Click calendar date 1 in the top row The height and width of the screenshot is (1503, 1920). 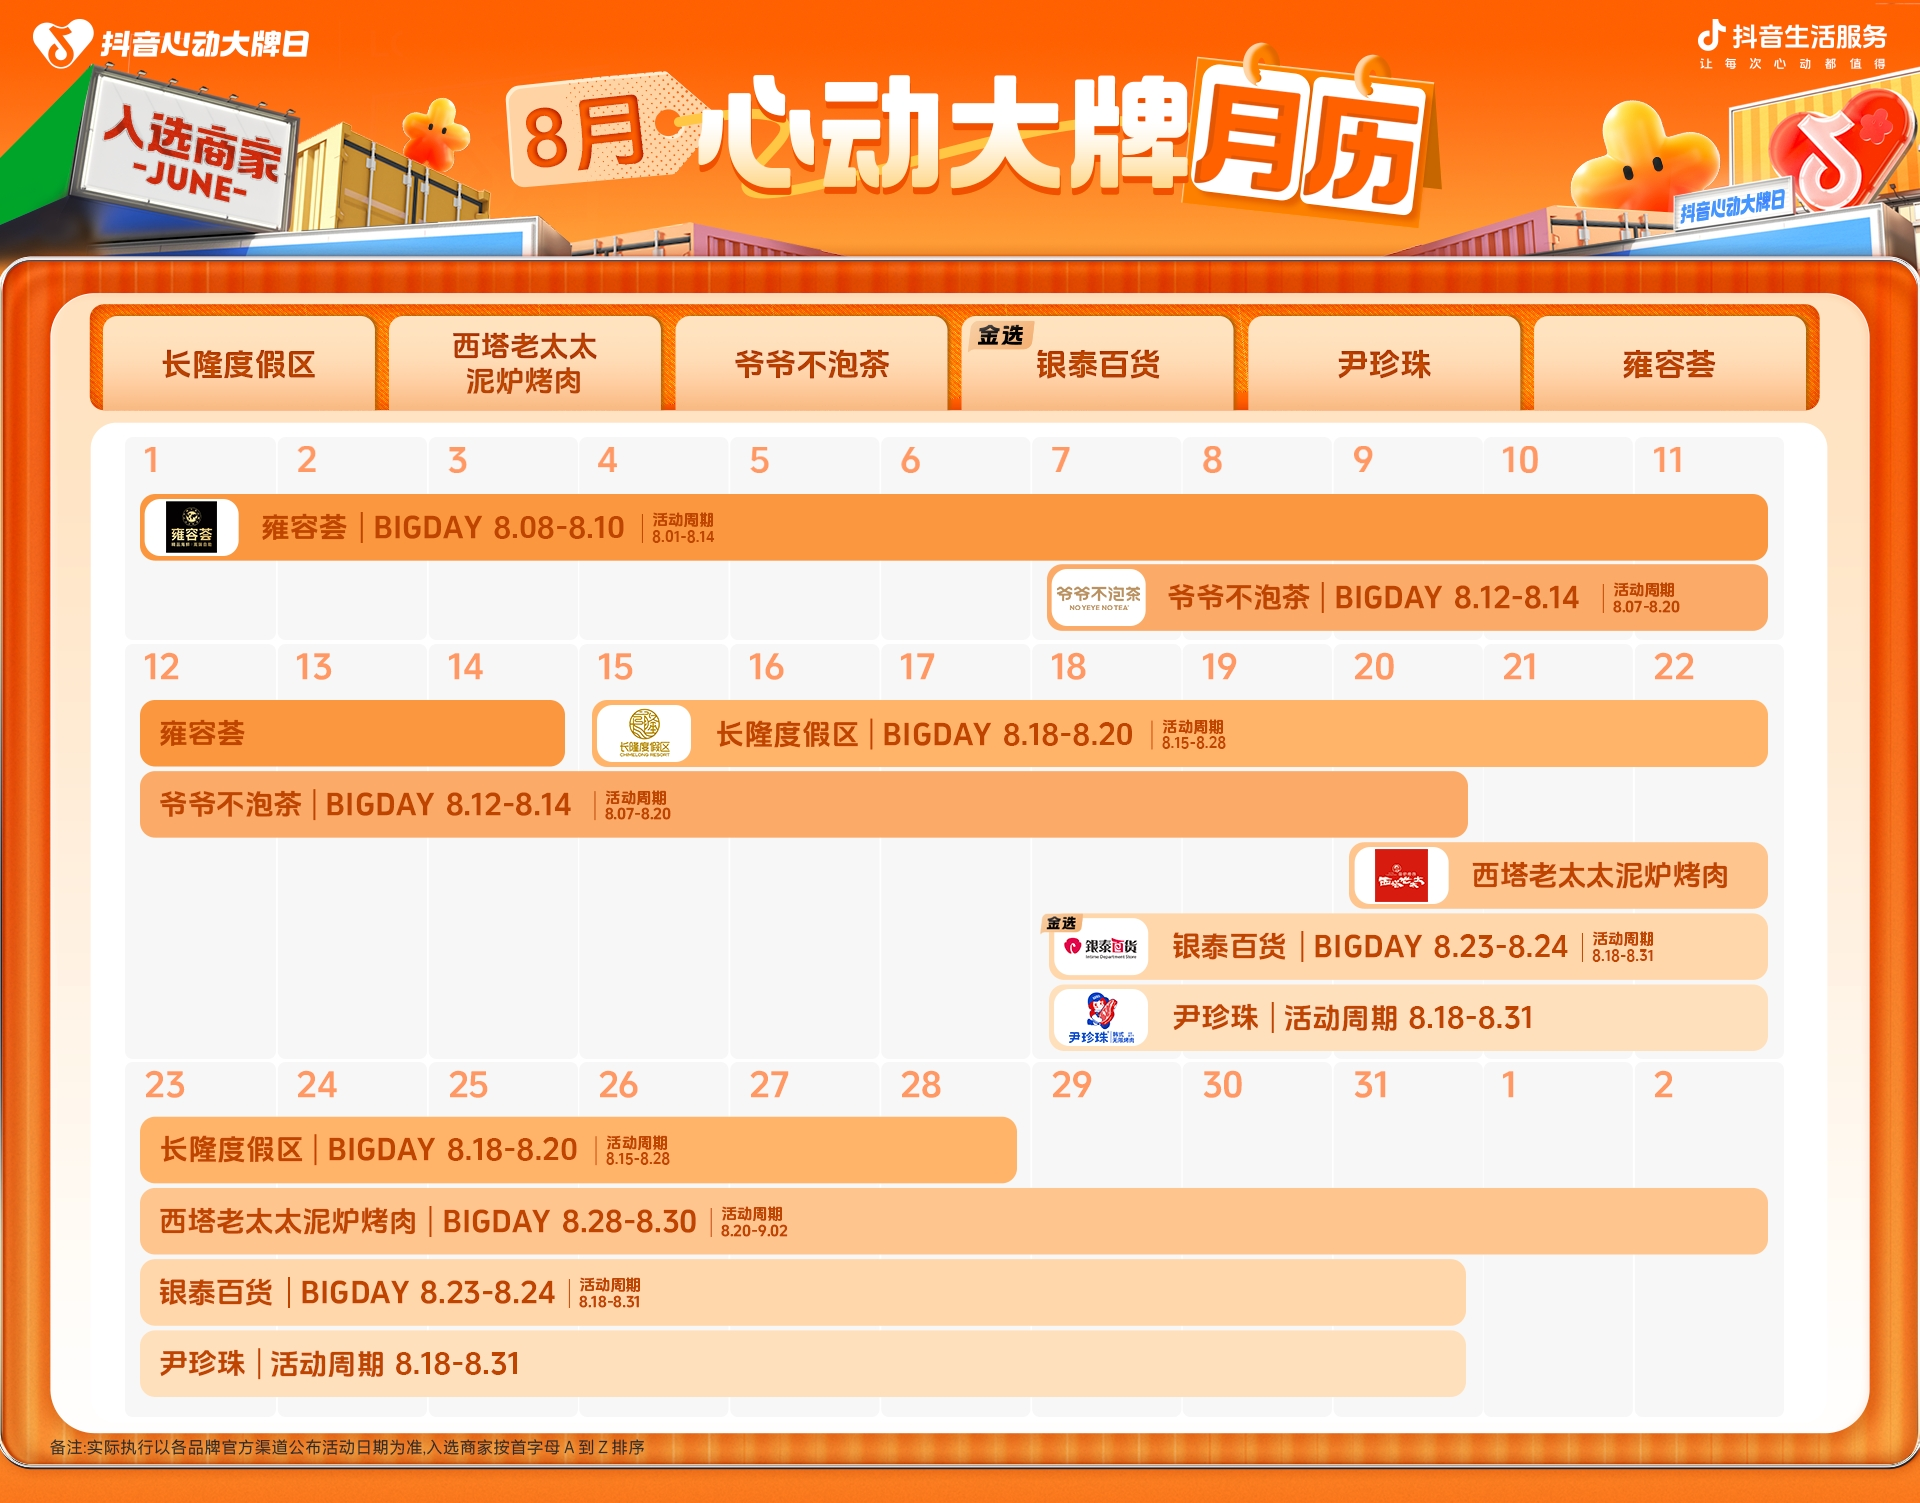(x=151, y=460)
